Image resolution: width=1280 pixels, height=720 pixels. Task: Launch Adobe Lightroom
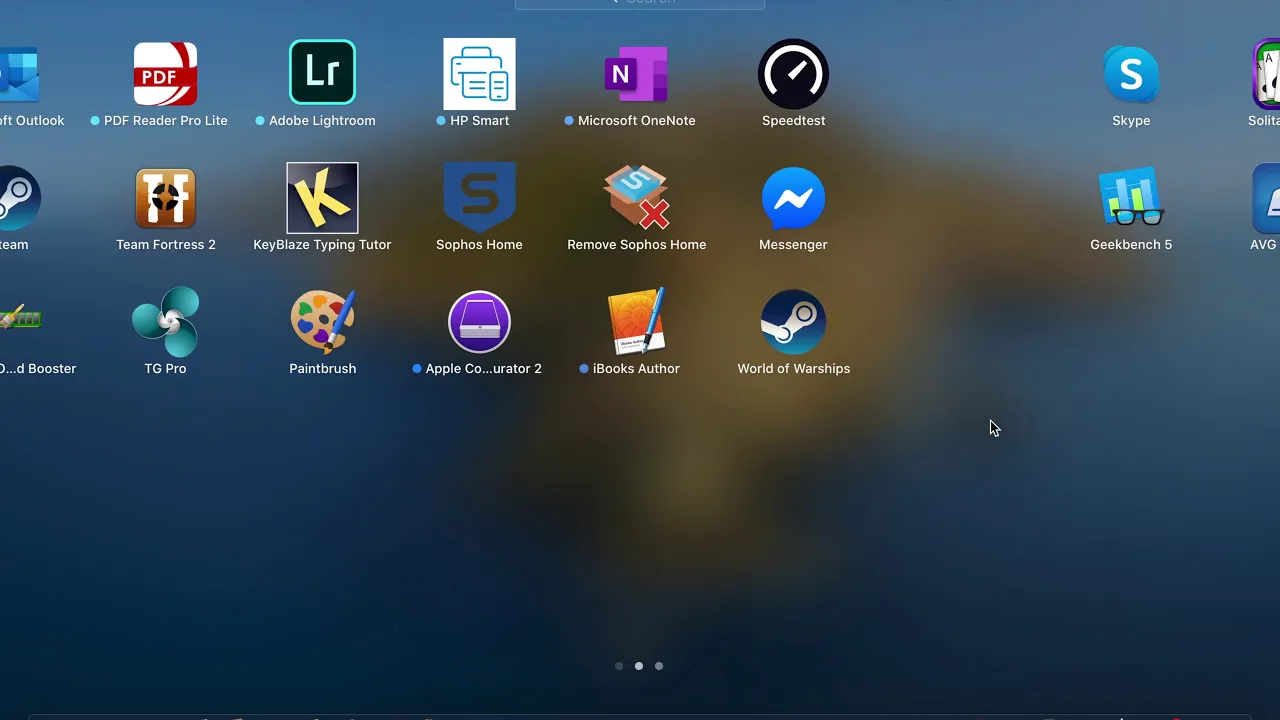tap(322, 72)
